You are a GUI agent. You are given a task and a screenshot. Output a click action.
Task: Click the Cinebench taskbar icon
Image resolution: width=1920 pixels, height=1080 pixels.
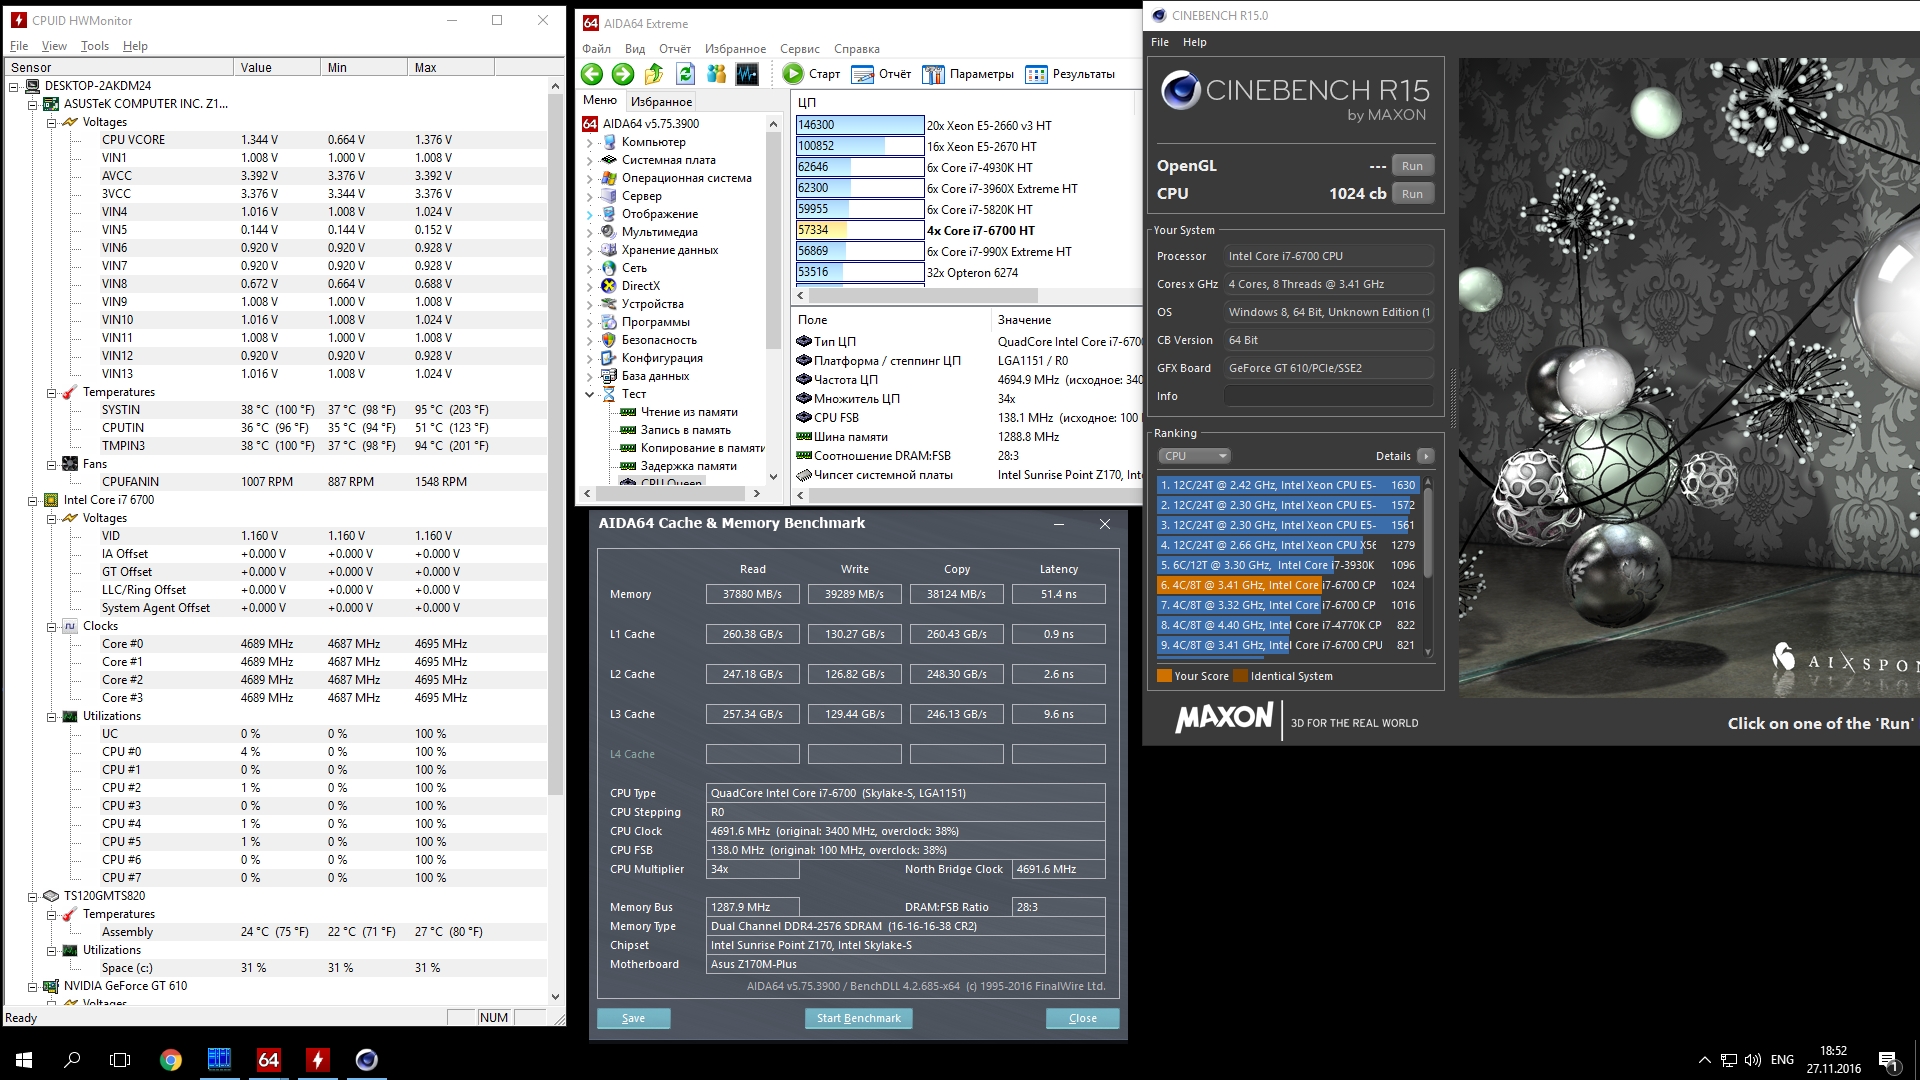coord(367,1059)
